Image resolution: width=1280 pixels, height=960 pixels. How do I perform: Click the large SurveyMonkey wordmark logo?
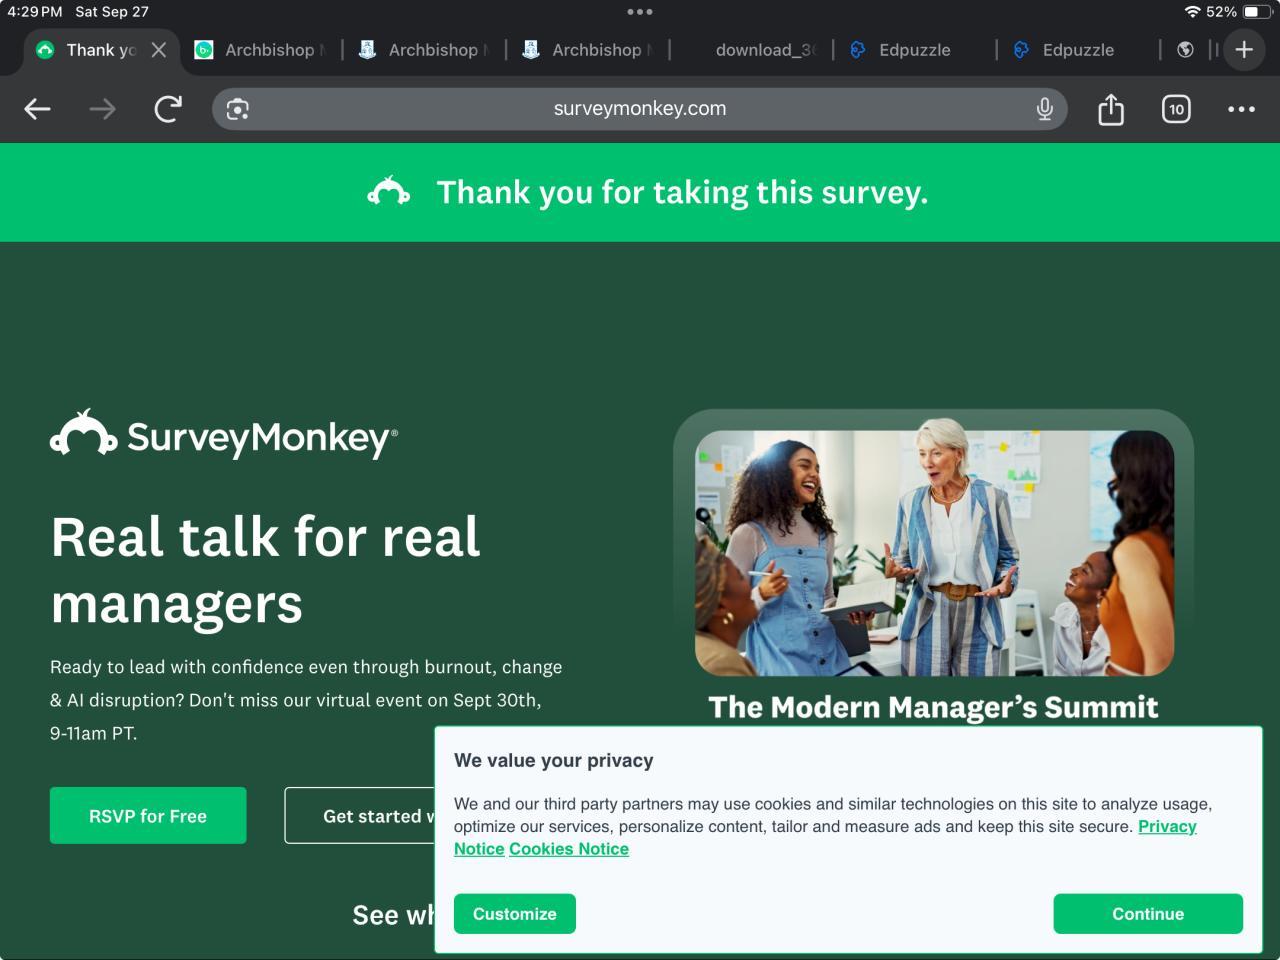(x=224, y=434)
